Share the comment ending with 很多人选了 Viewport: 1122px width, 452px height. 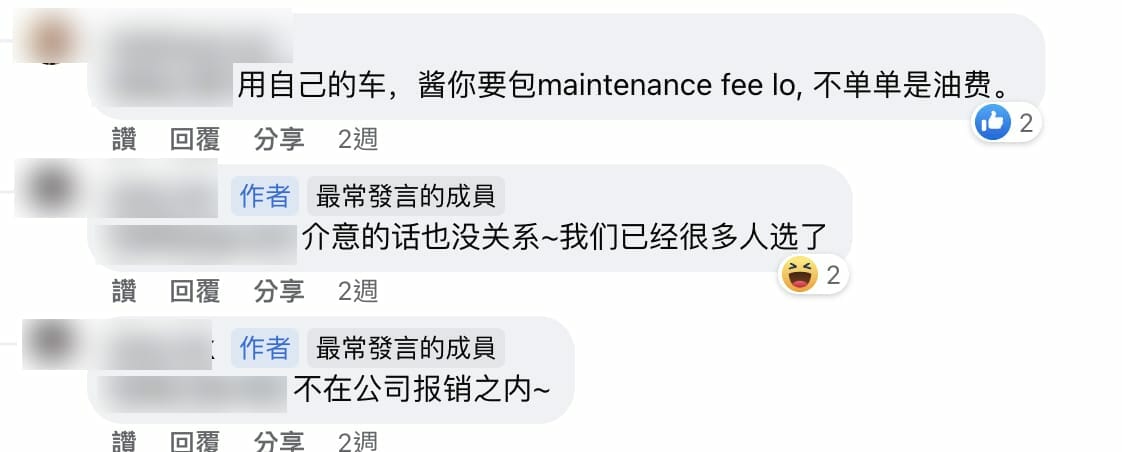pyautogui.click(x=279, y=291)
